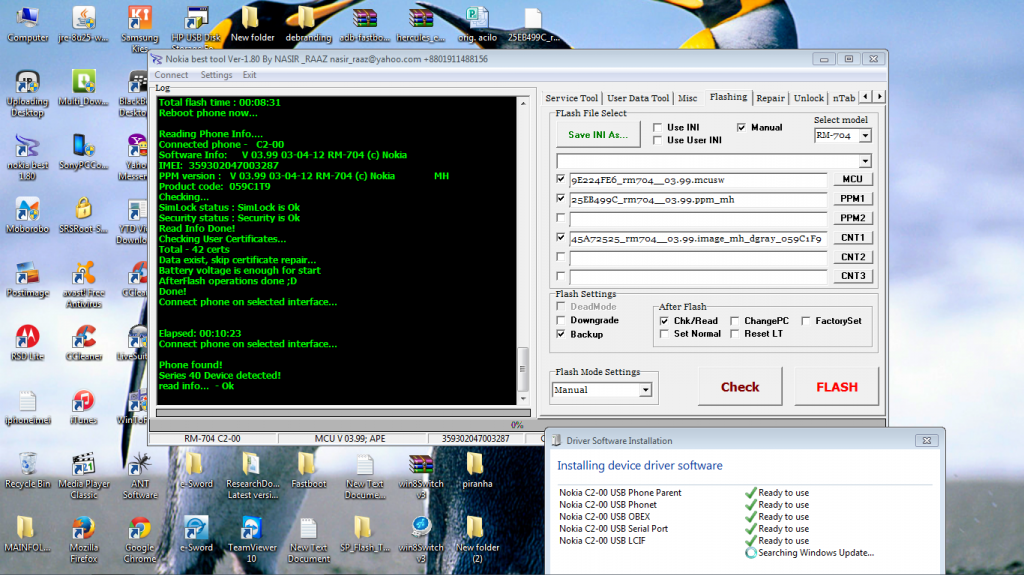Open the Recycle Bin icon
Image resolution: width=1024 pixels, height=575 pixels.
click(x=27, y=464)
